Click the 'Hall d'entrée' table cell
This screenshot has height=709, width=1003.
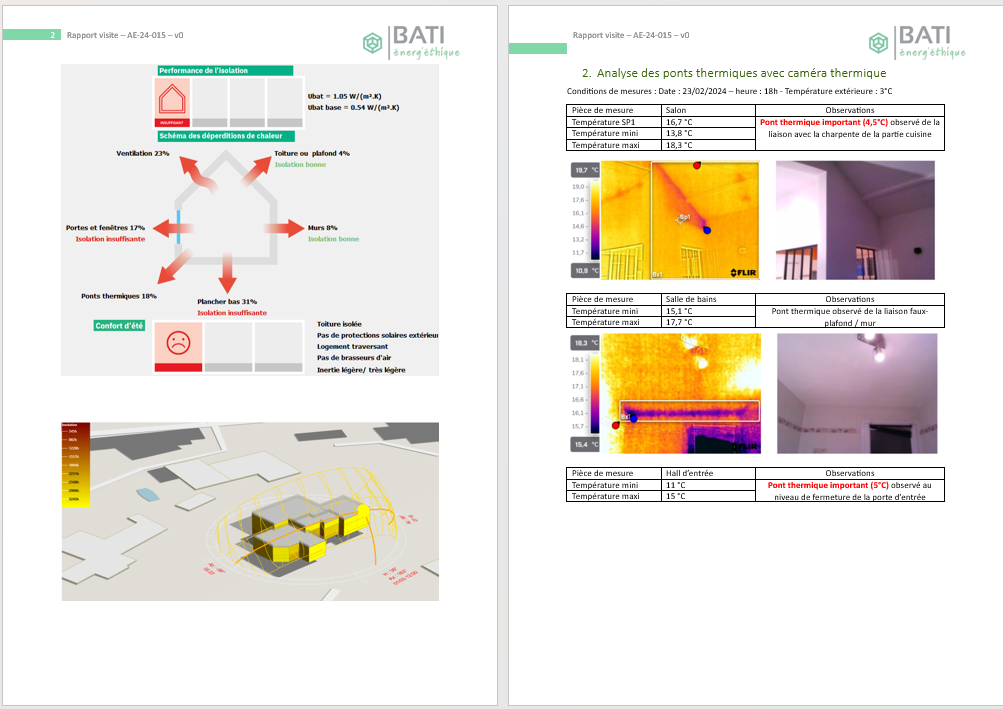[x=708, y=473]
